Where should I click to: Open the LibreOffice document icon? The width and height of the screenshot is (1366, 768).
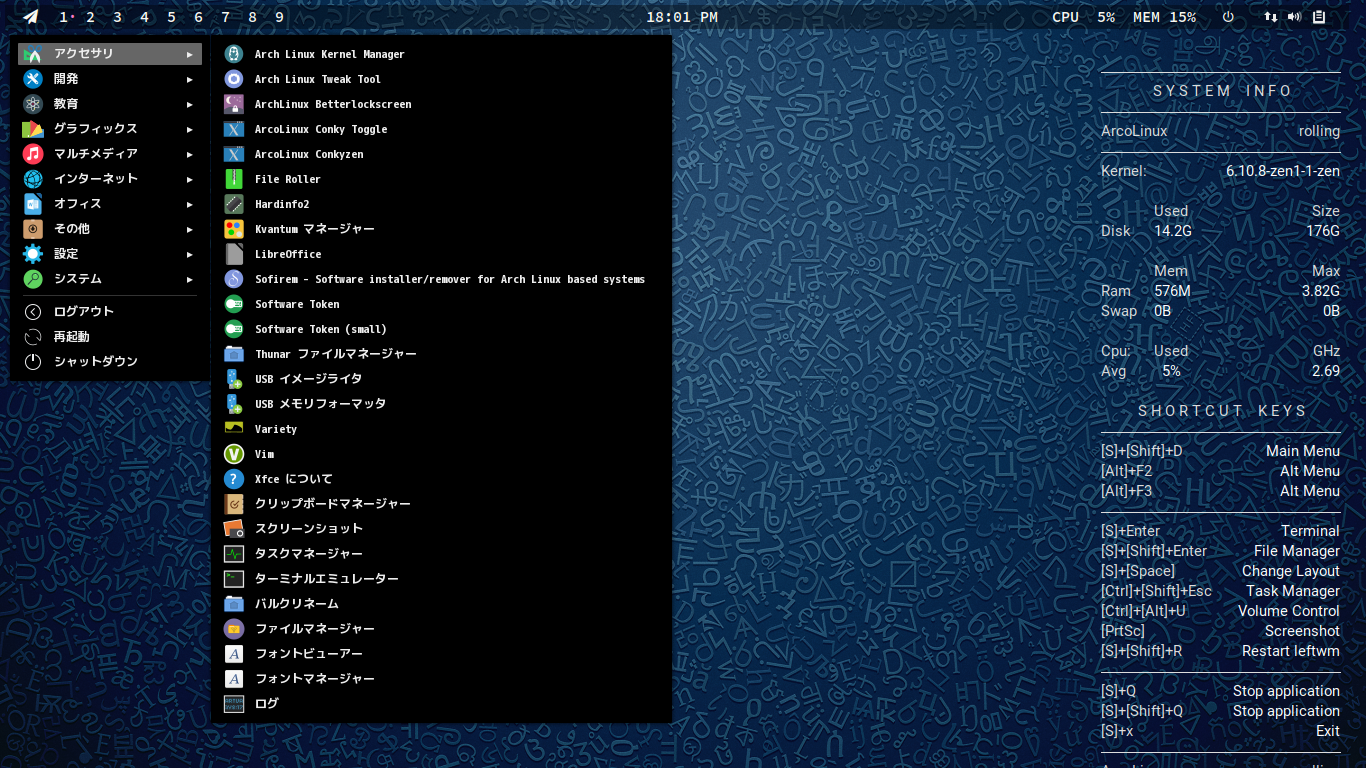(x=234, y=254)
